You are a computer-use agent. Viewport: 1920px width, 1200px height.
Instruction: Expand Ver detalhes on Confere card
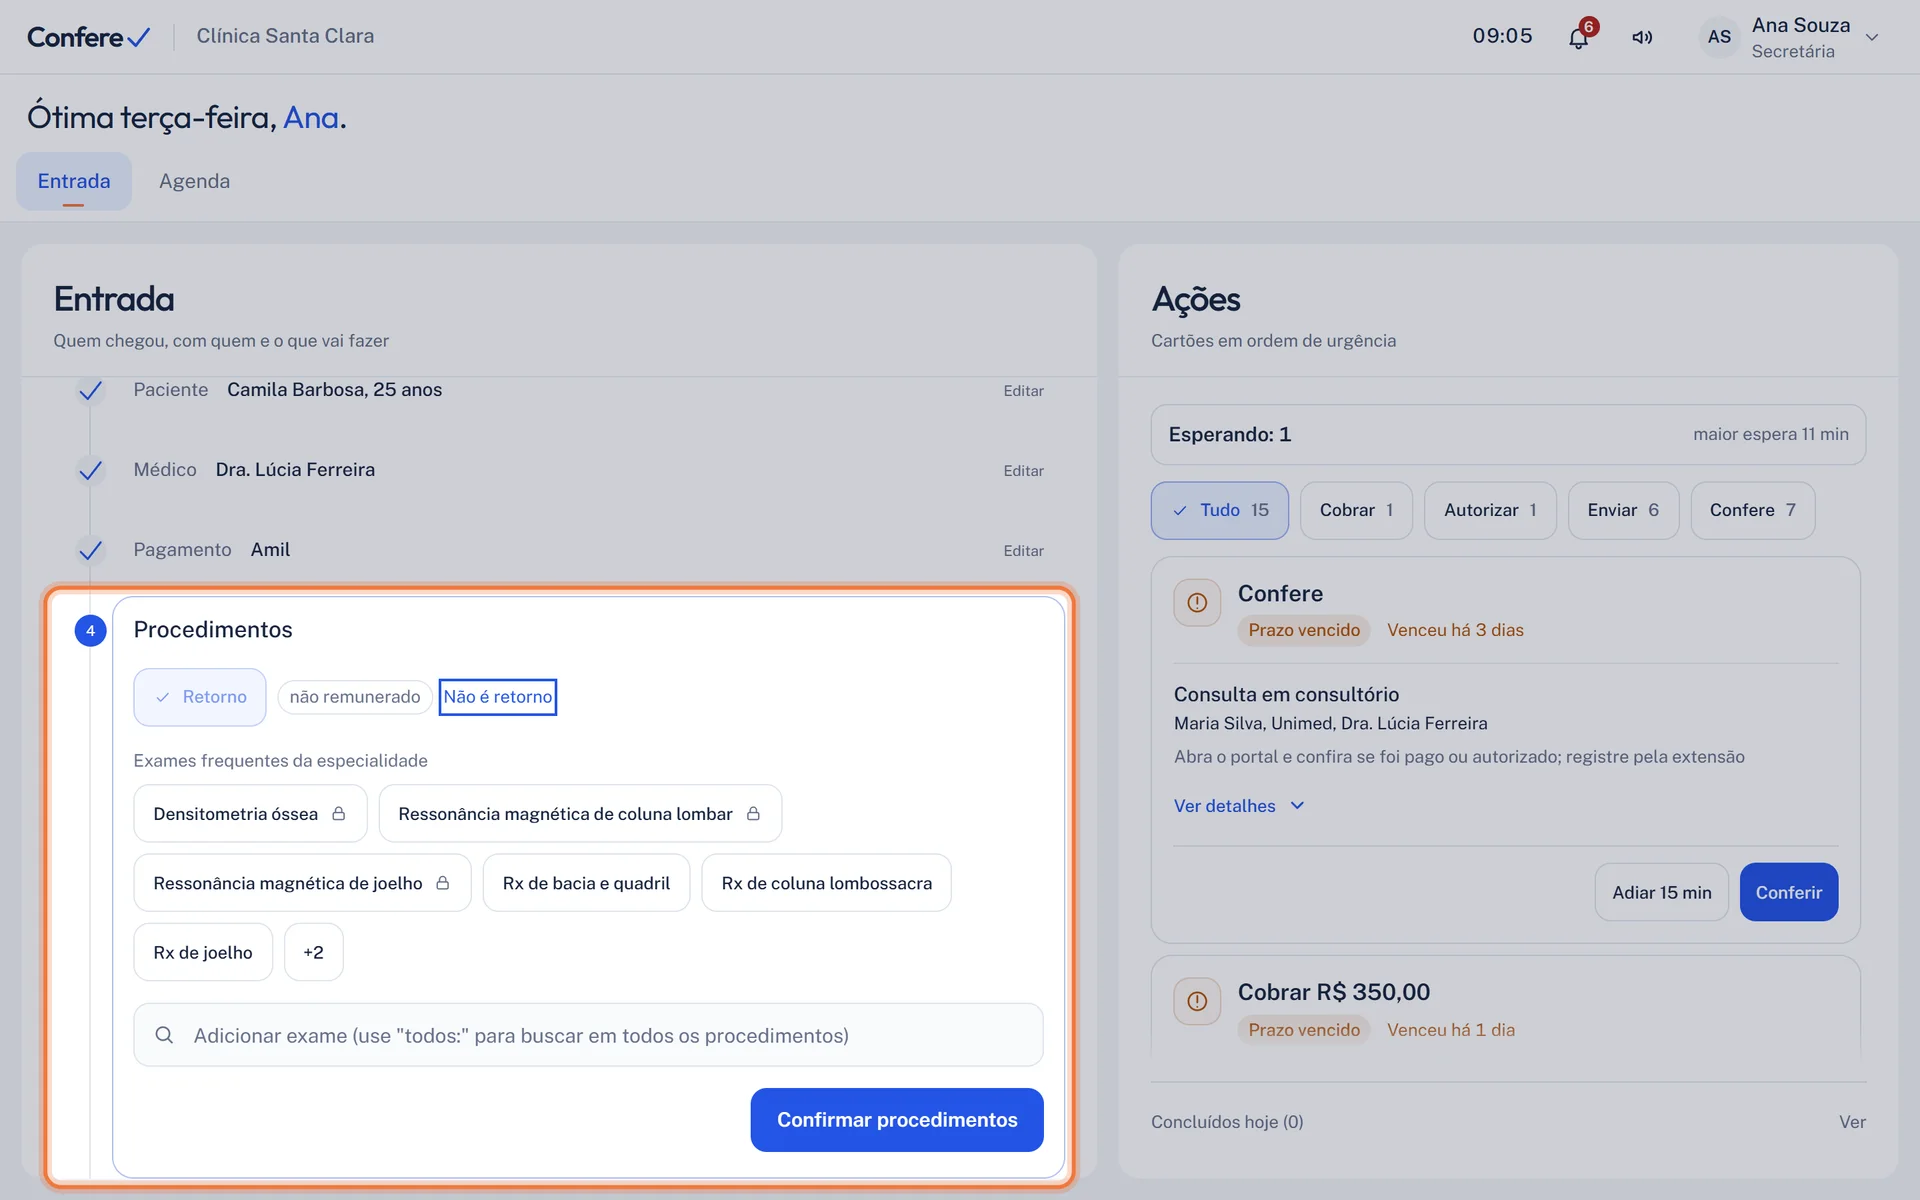[x=1239, y=806]
